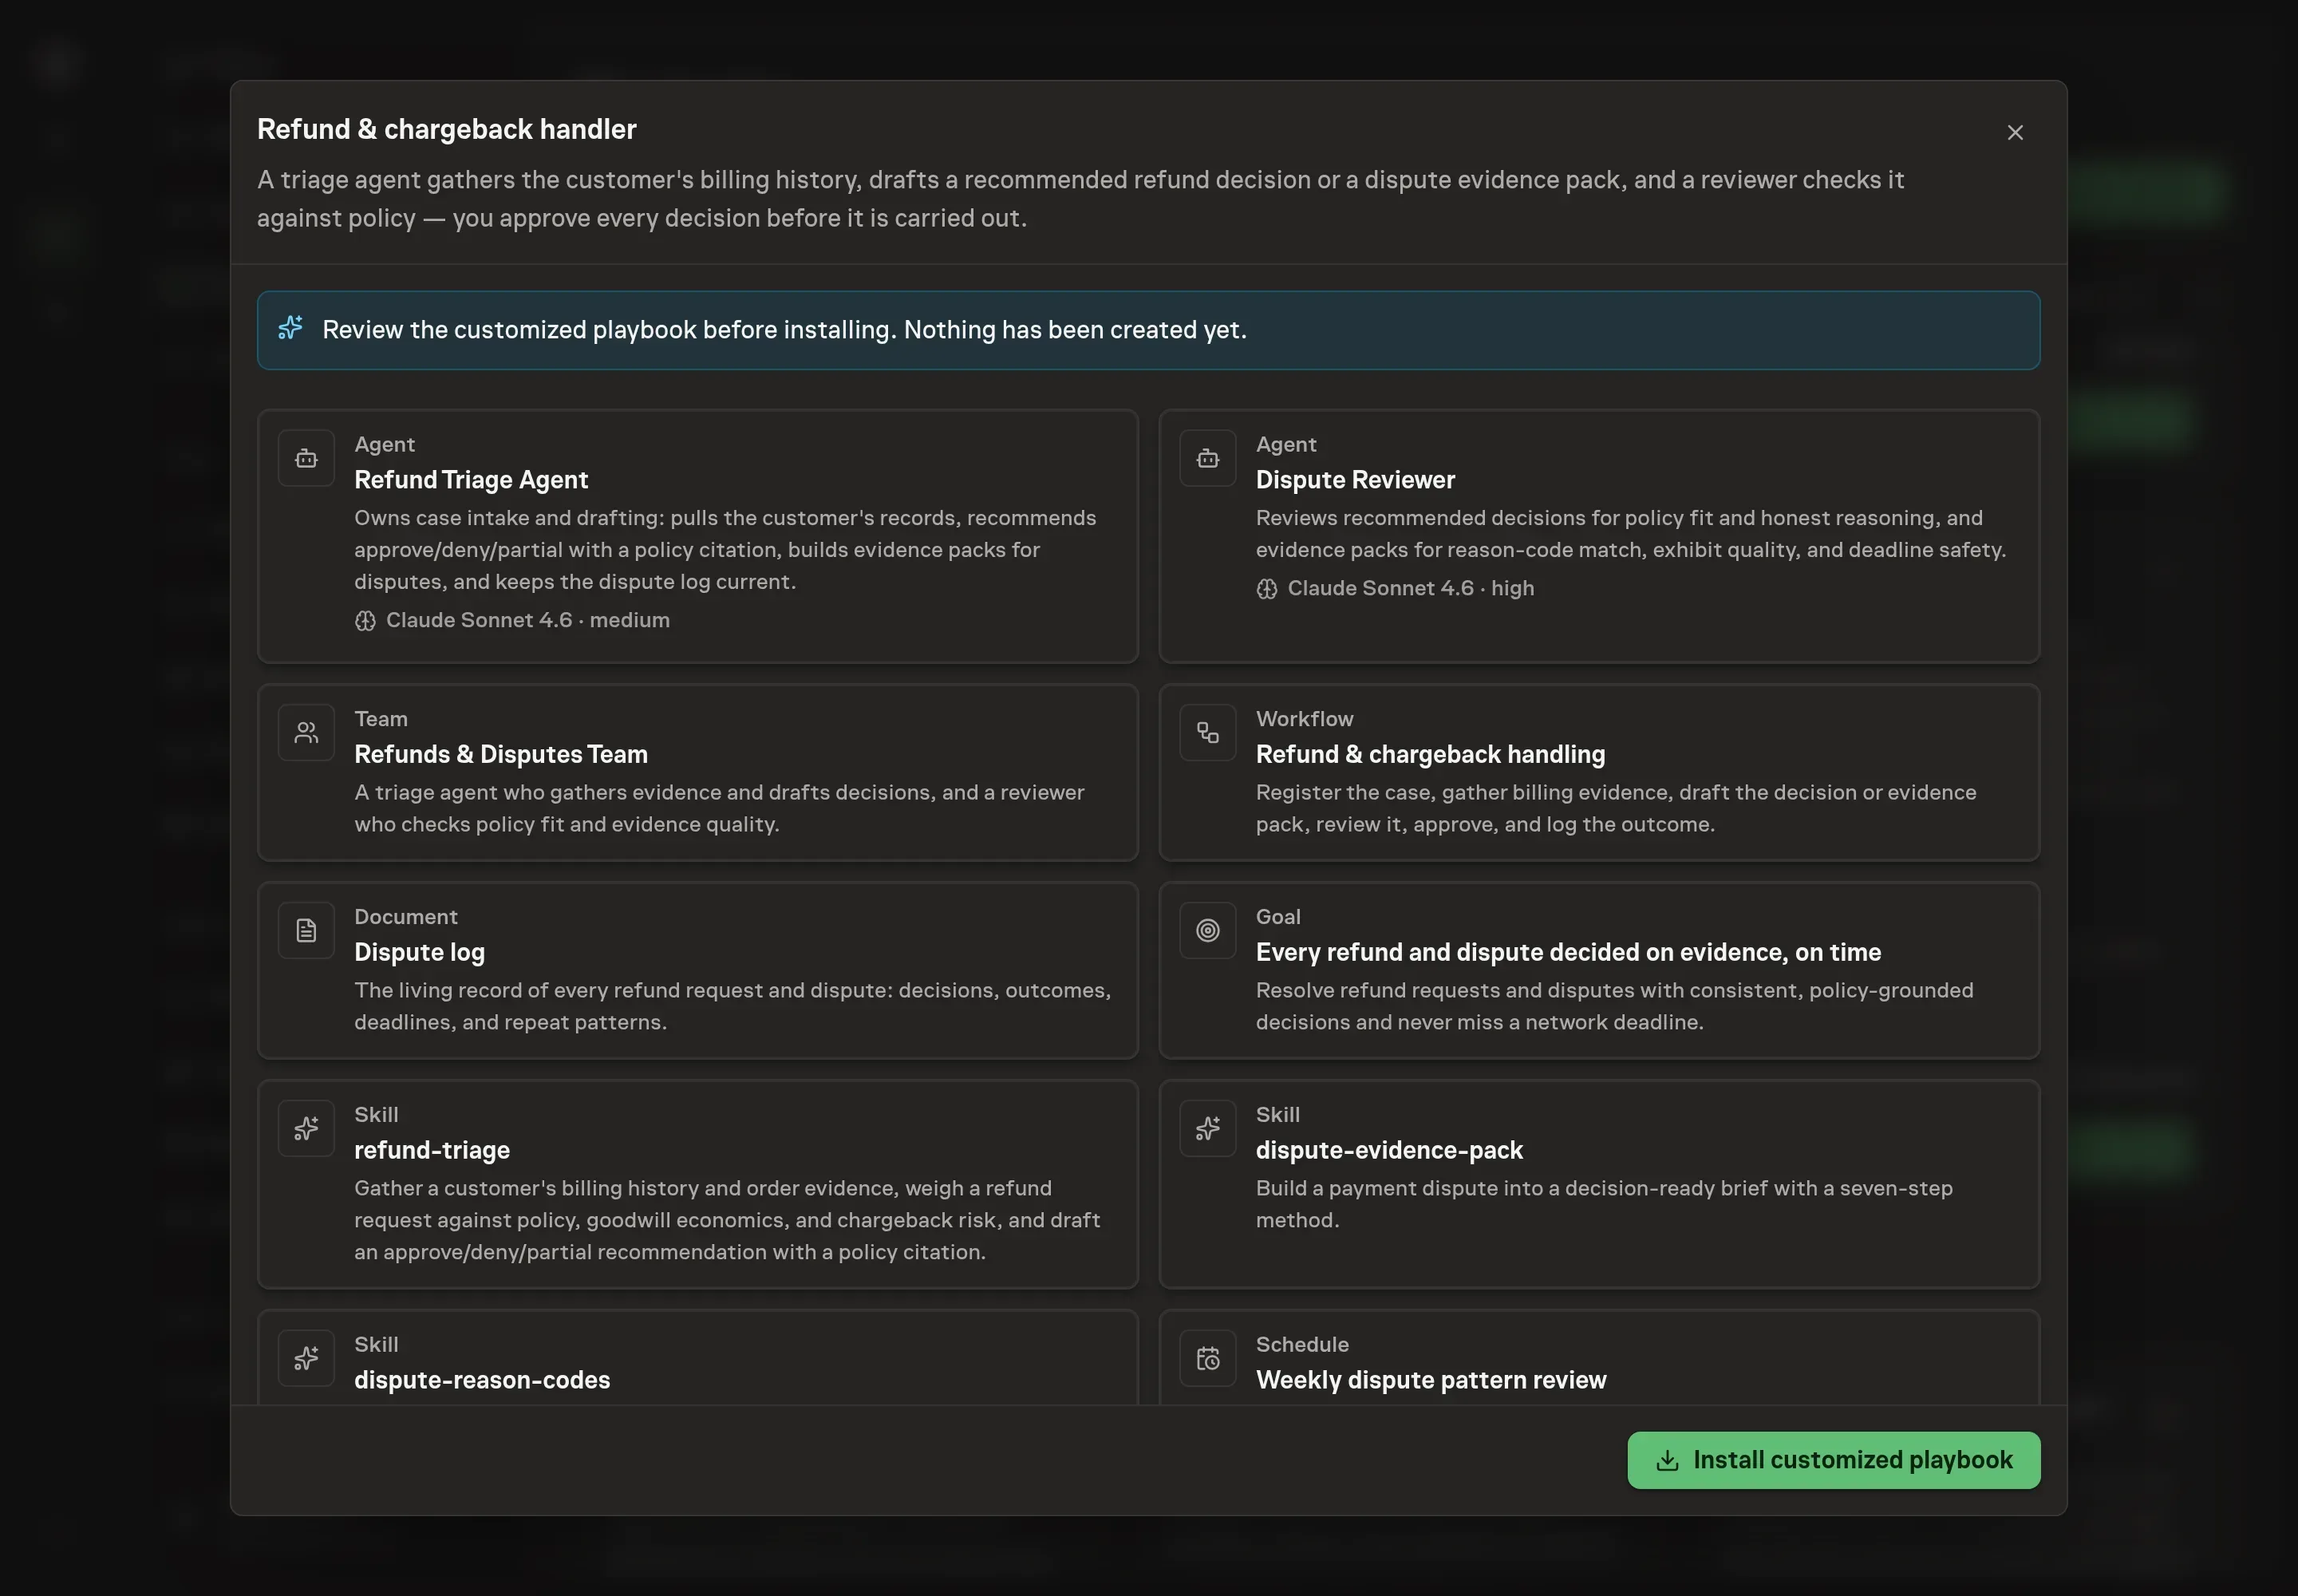Click the sparkle icon for dispute-reason-codes skill
2298x1596 pixels.
pyautogui.click(x=306, y=1359)
